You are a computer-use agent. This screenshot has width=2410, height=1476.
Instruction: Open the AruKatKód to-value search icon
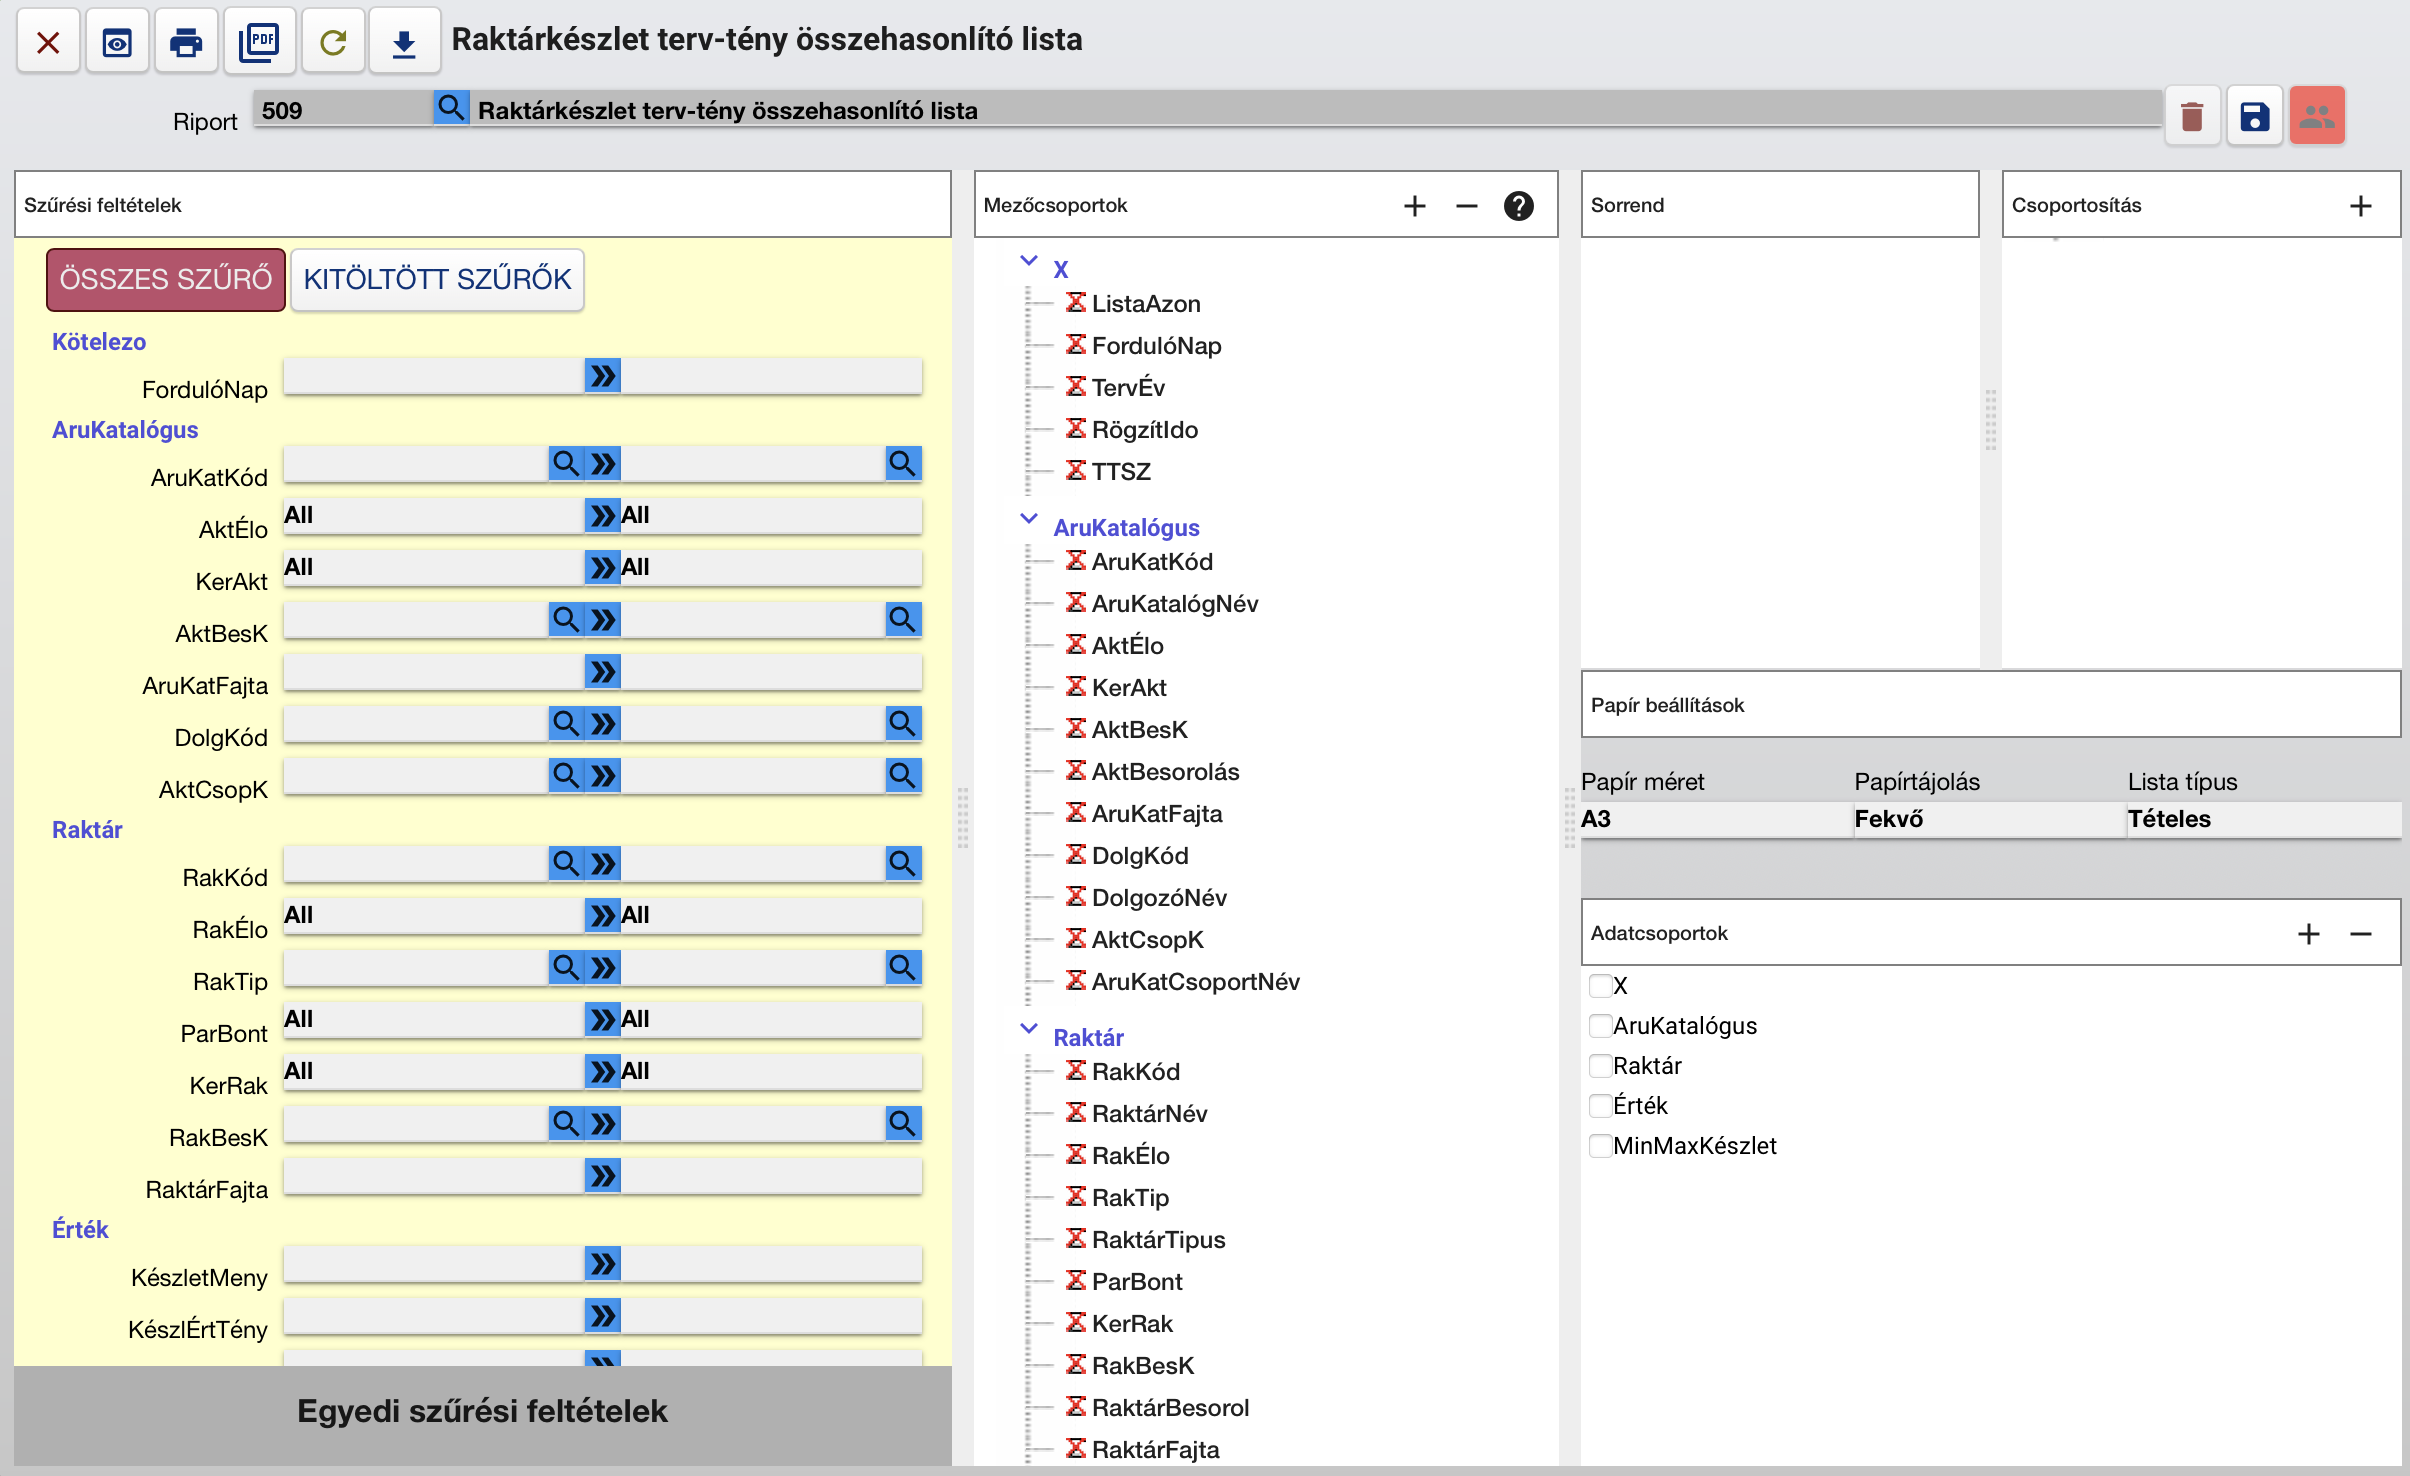902,463
